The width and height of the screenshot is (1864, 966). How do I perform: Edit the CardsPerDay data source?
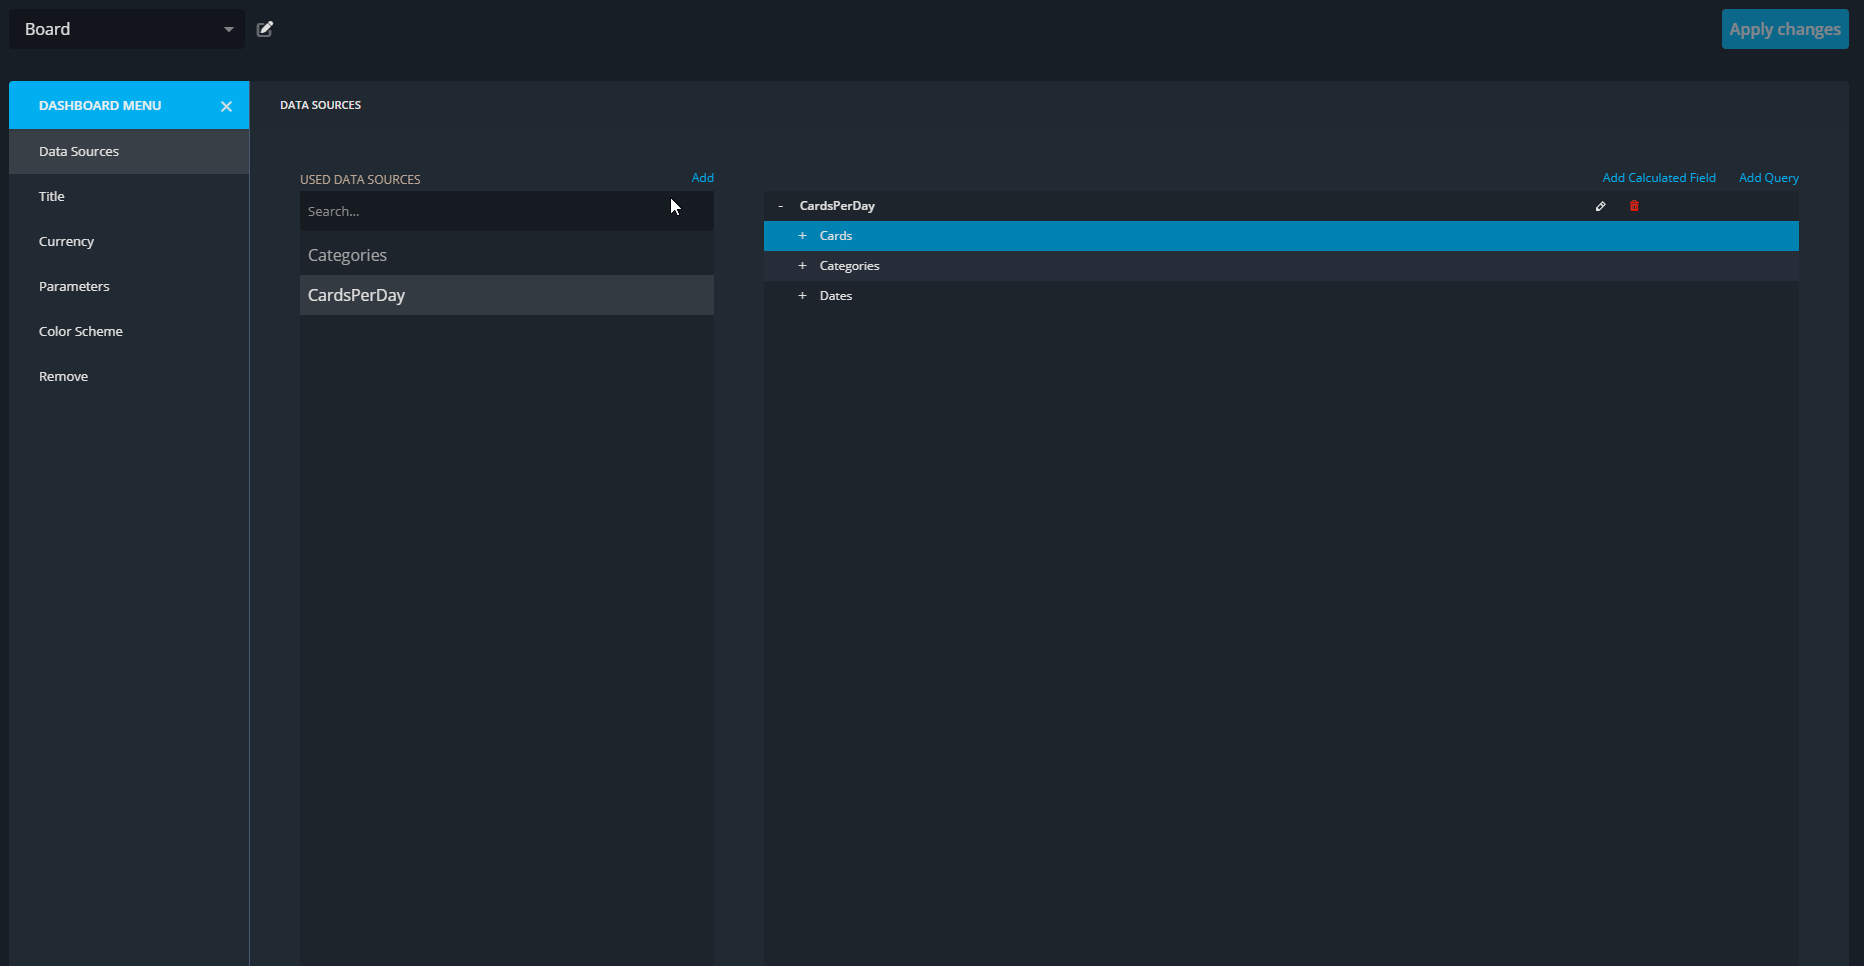[x=1600, y=206]
